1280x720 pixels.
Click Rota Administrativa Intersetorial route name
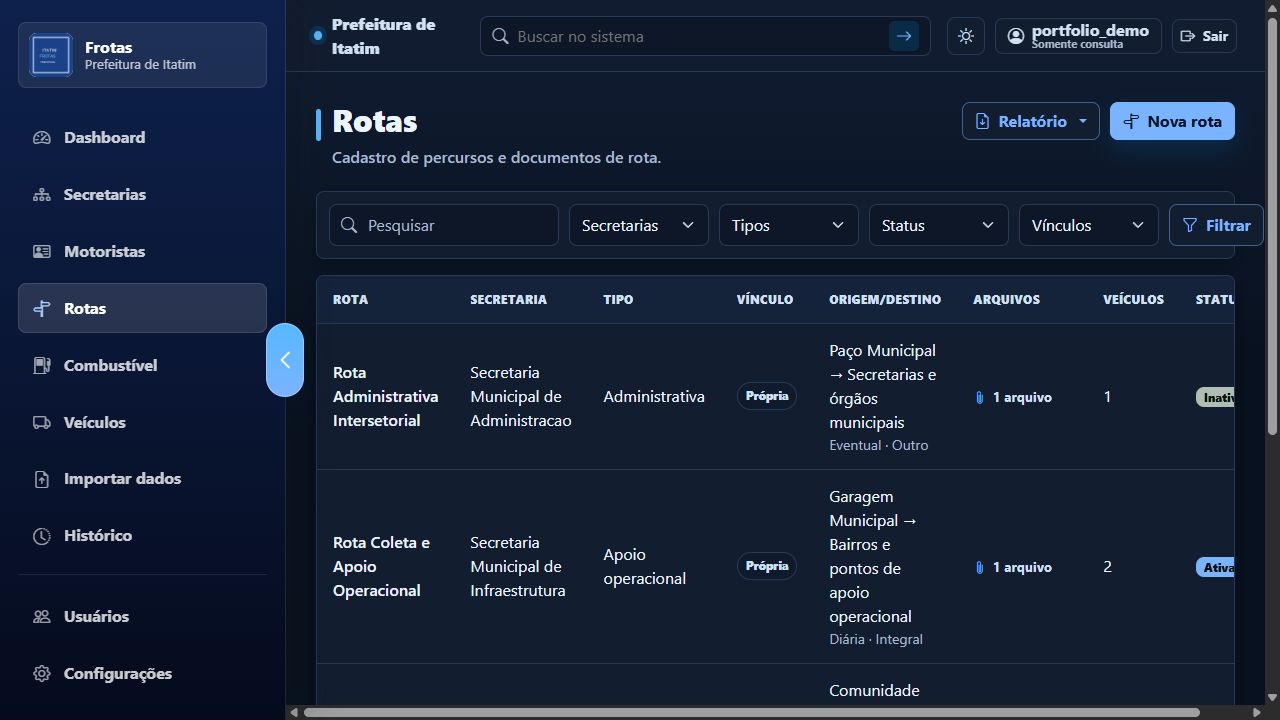(385, 397)
